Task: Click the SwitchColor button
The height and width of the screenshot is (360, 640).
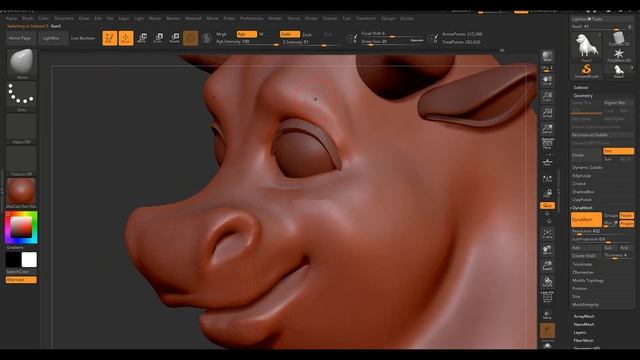Action: tap(21, 271)
